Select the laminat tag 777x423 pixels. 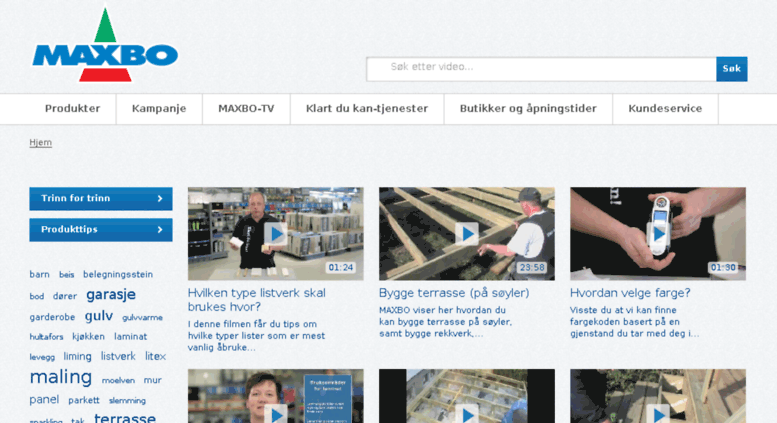coord(130,336)
